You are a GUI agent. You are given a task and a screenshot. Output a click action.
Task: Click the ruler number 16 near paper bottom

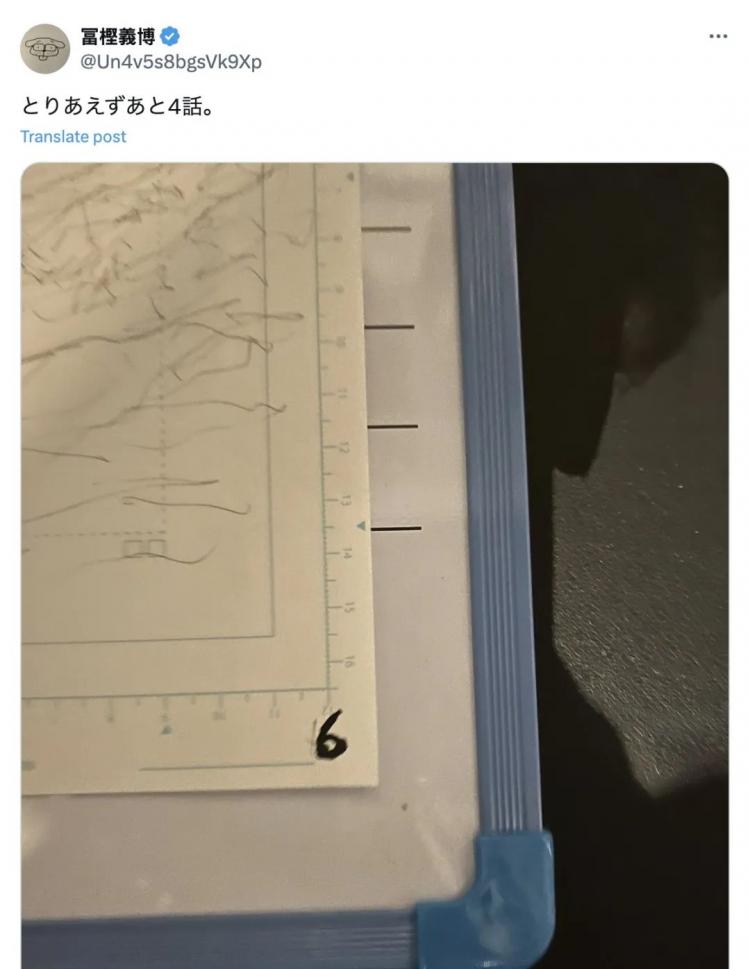(x=349, y=662)
